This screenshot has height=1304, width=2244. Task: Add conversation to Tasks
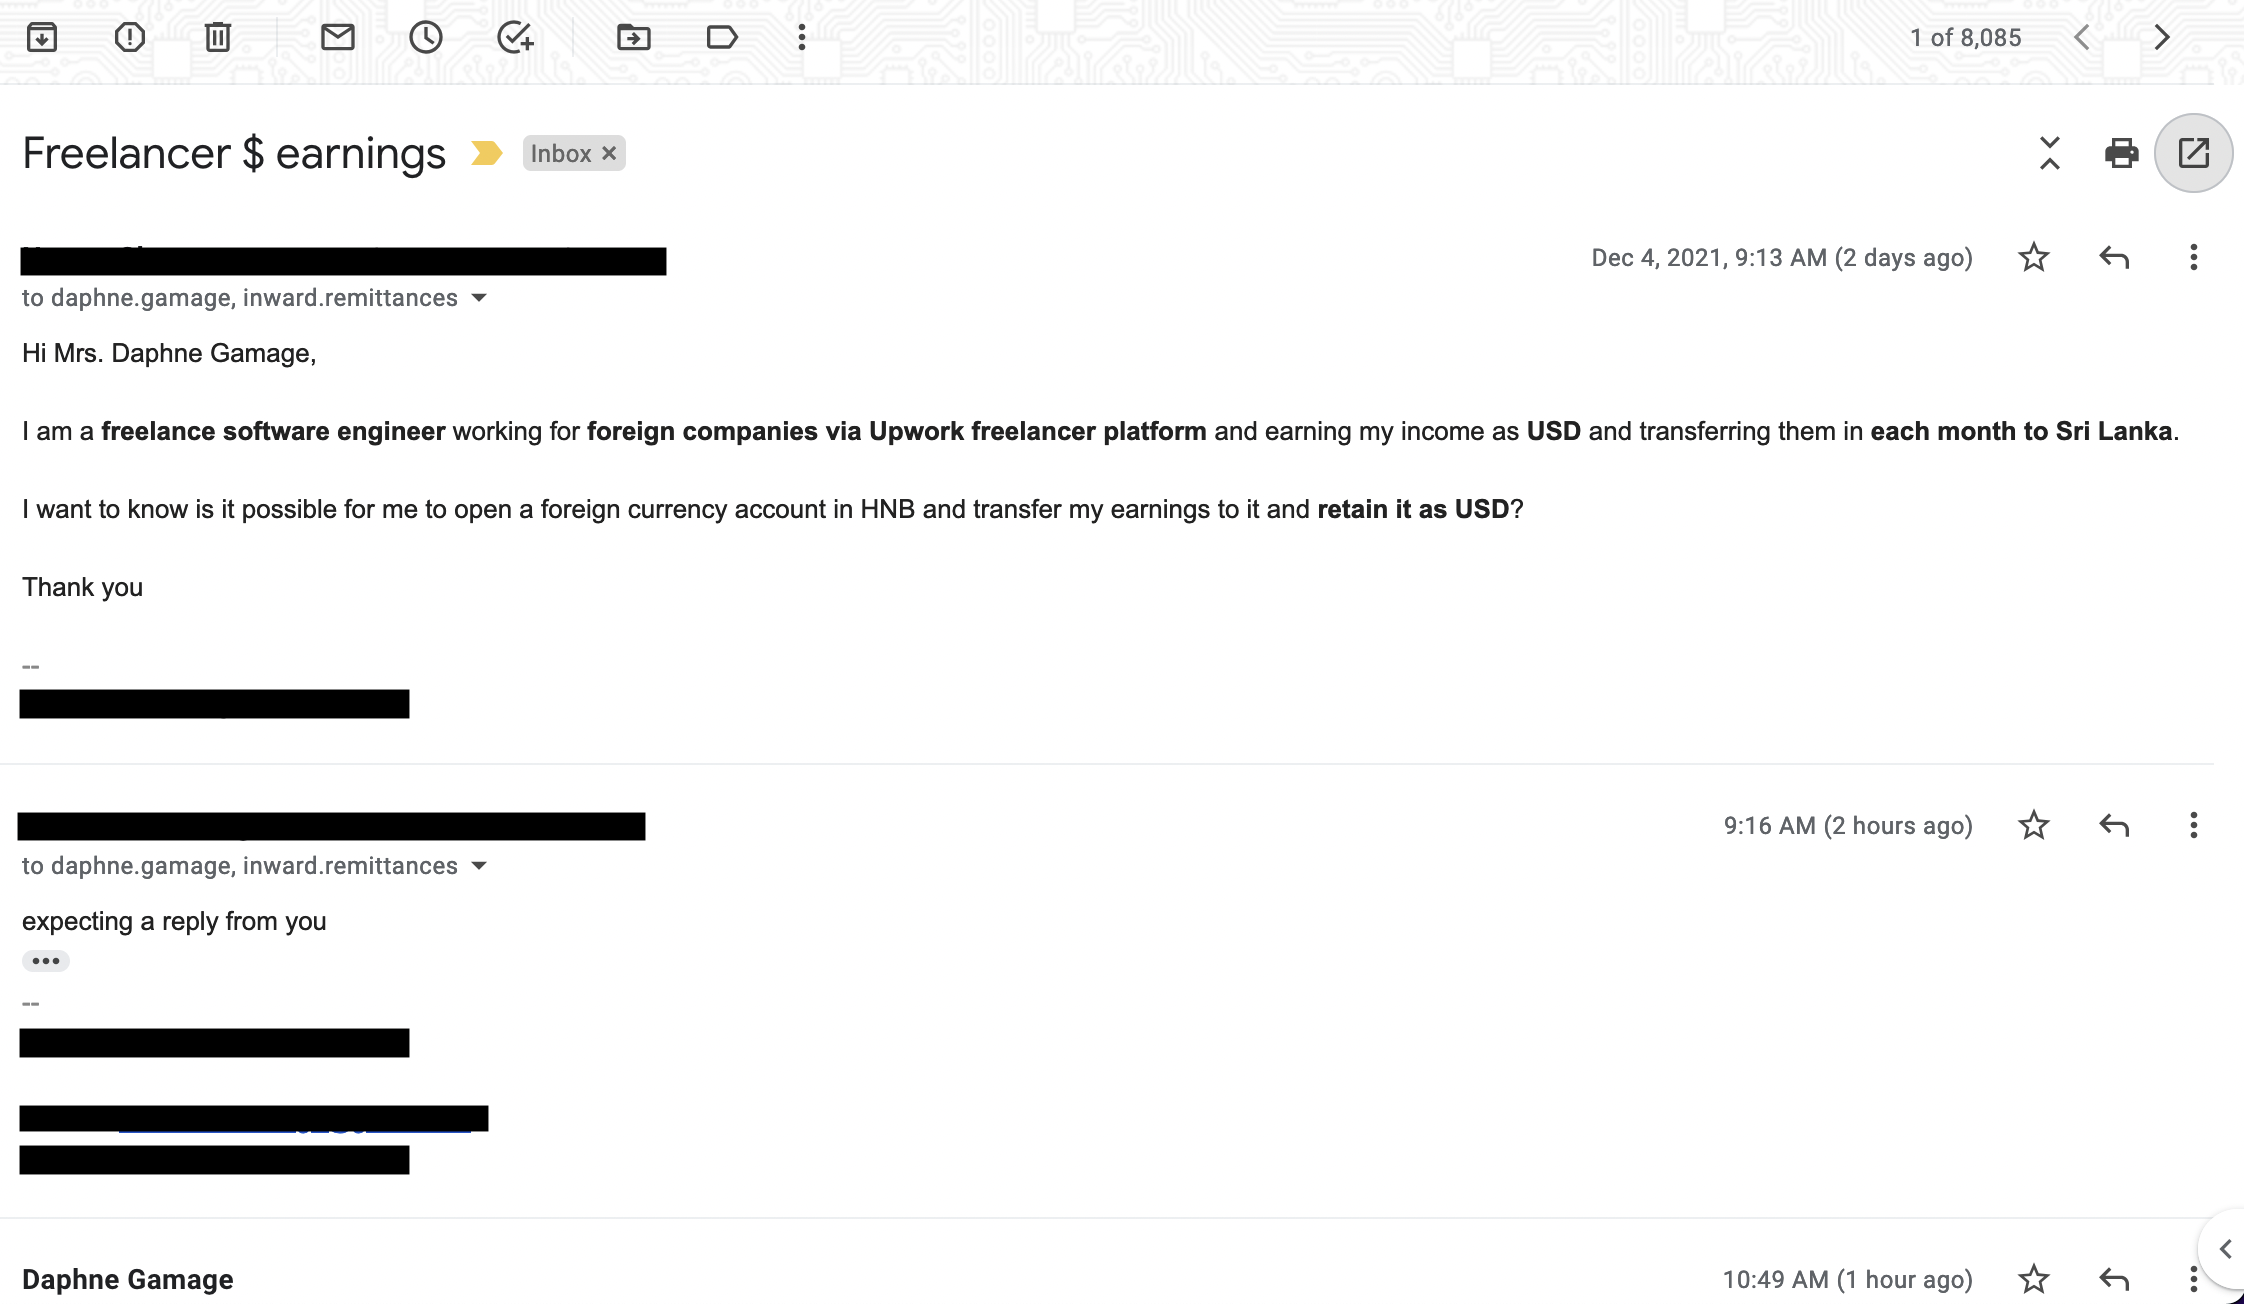coord(515,38)
